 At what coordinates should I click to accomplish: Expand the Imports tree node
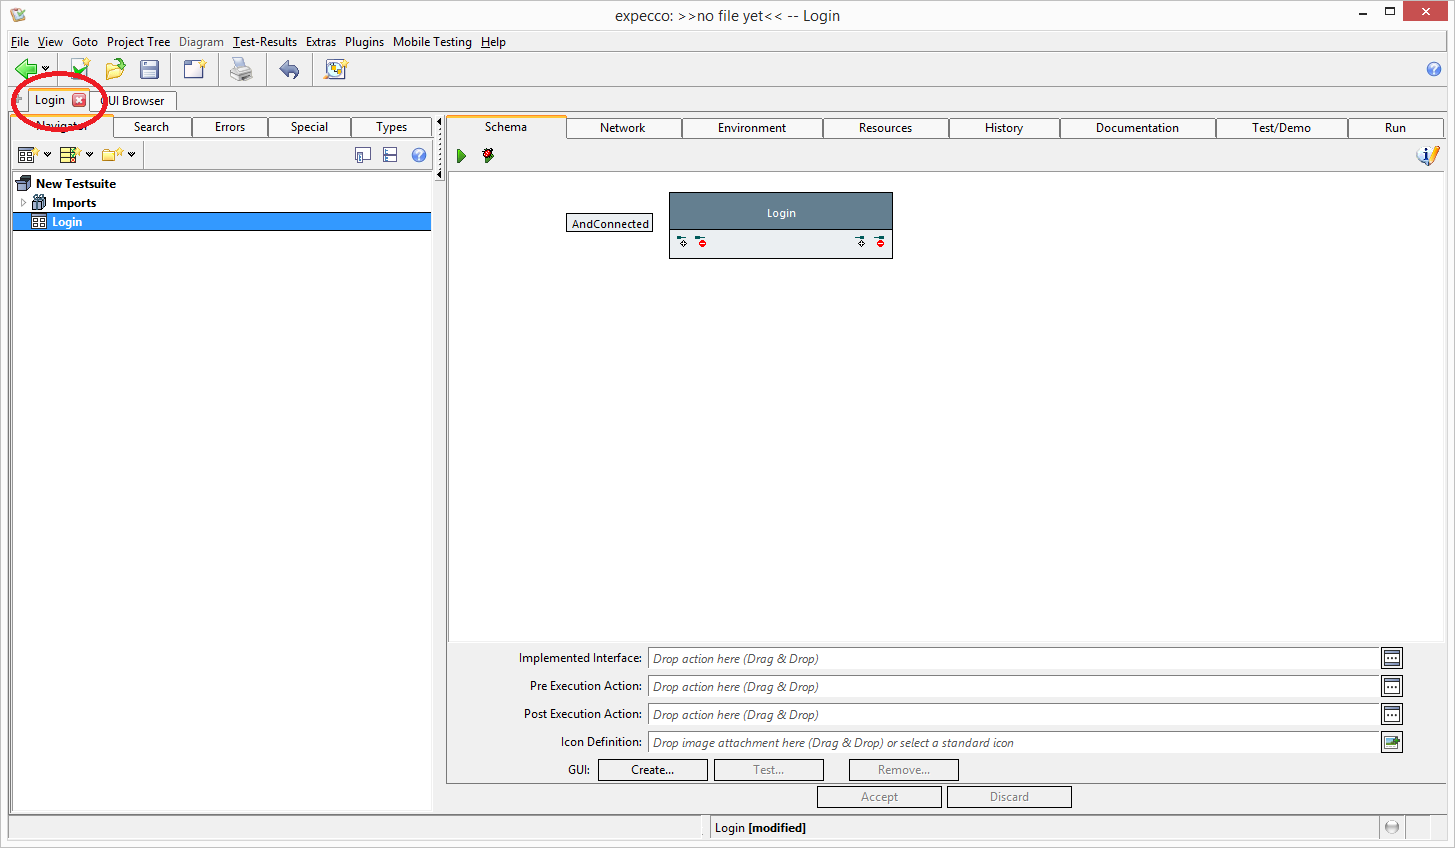tap(23, 203)
